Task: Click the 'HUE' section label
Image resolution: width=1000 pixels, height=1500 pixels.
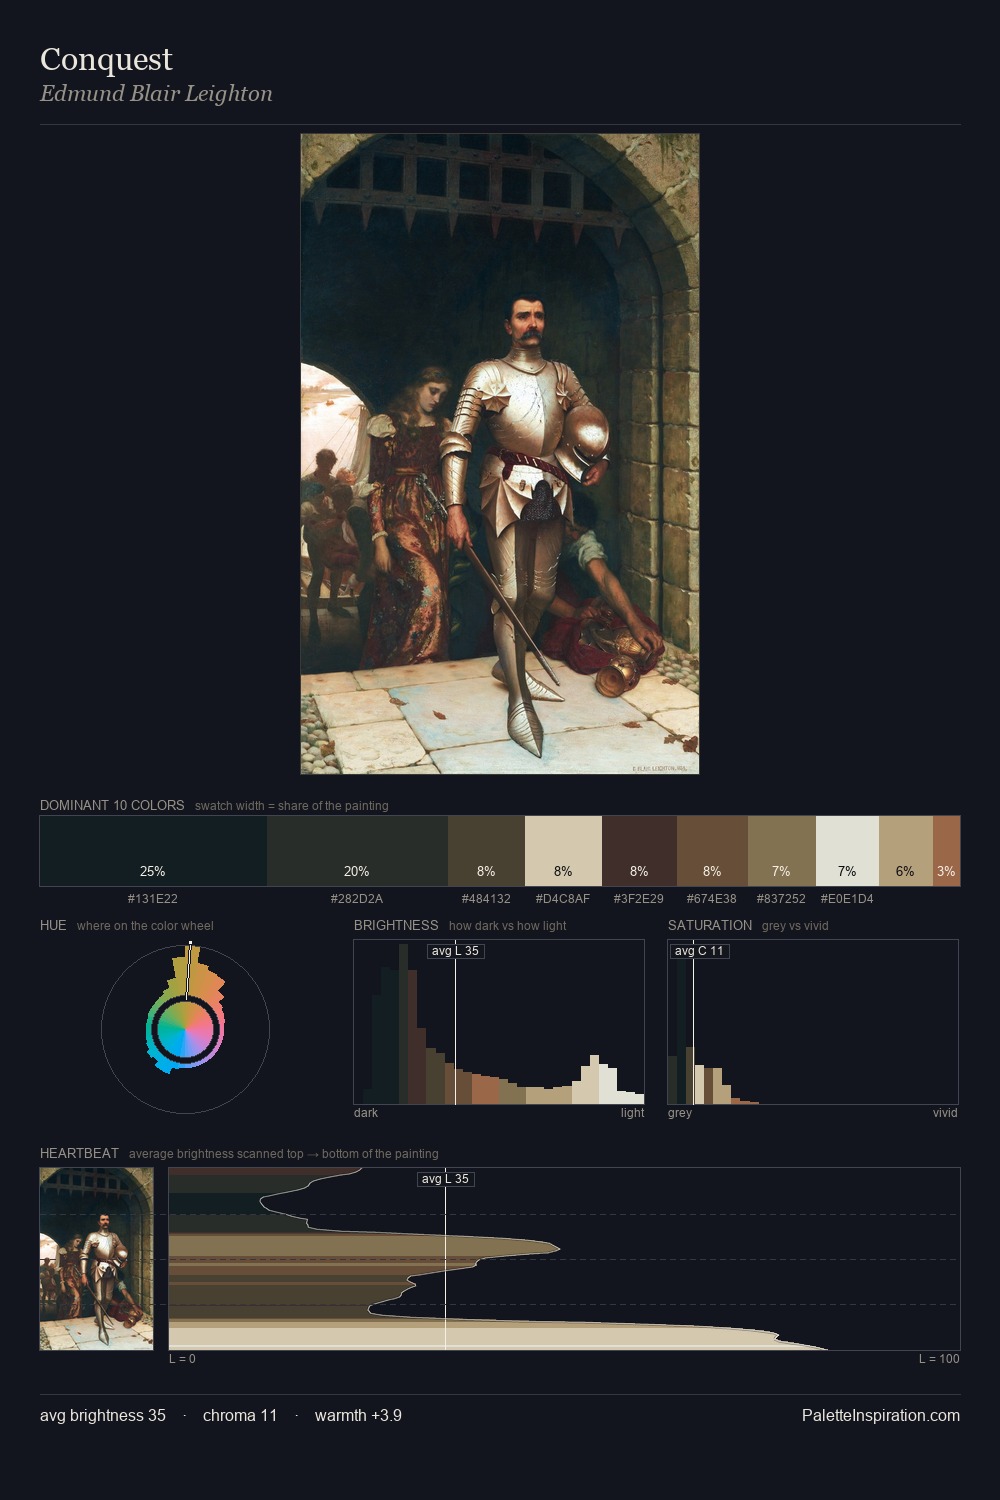Action: pyautogui.click(x=53, y=925)
